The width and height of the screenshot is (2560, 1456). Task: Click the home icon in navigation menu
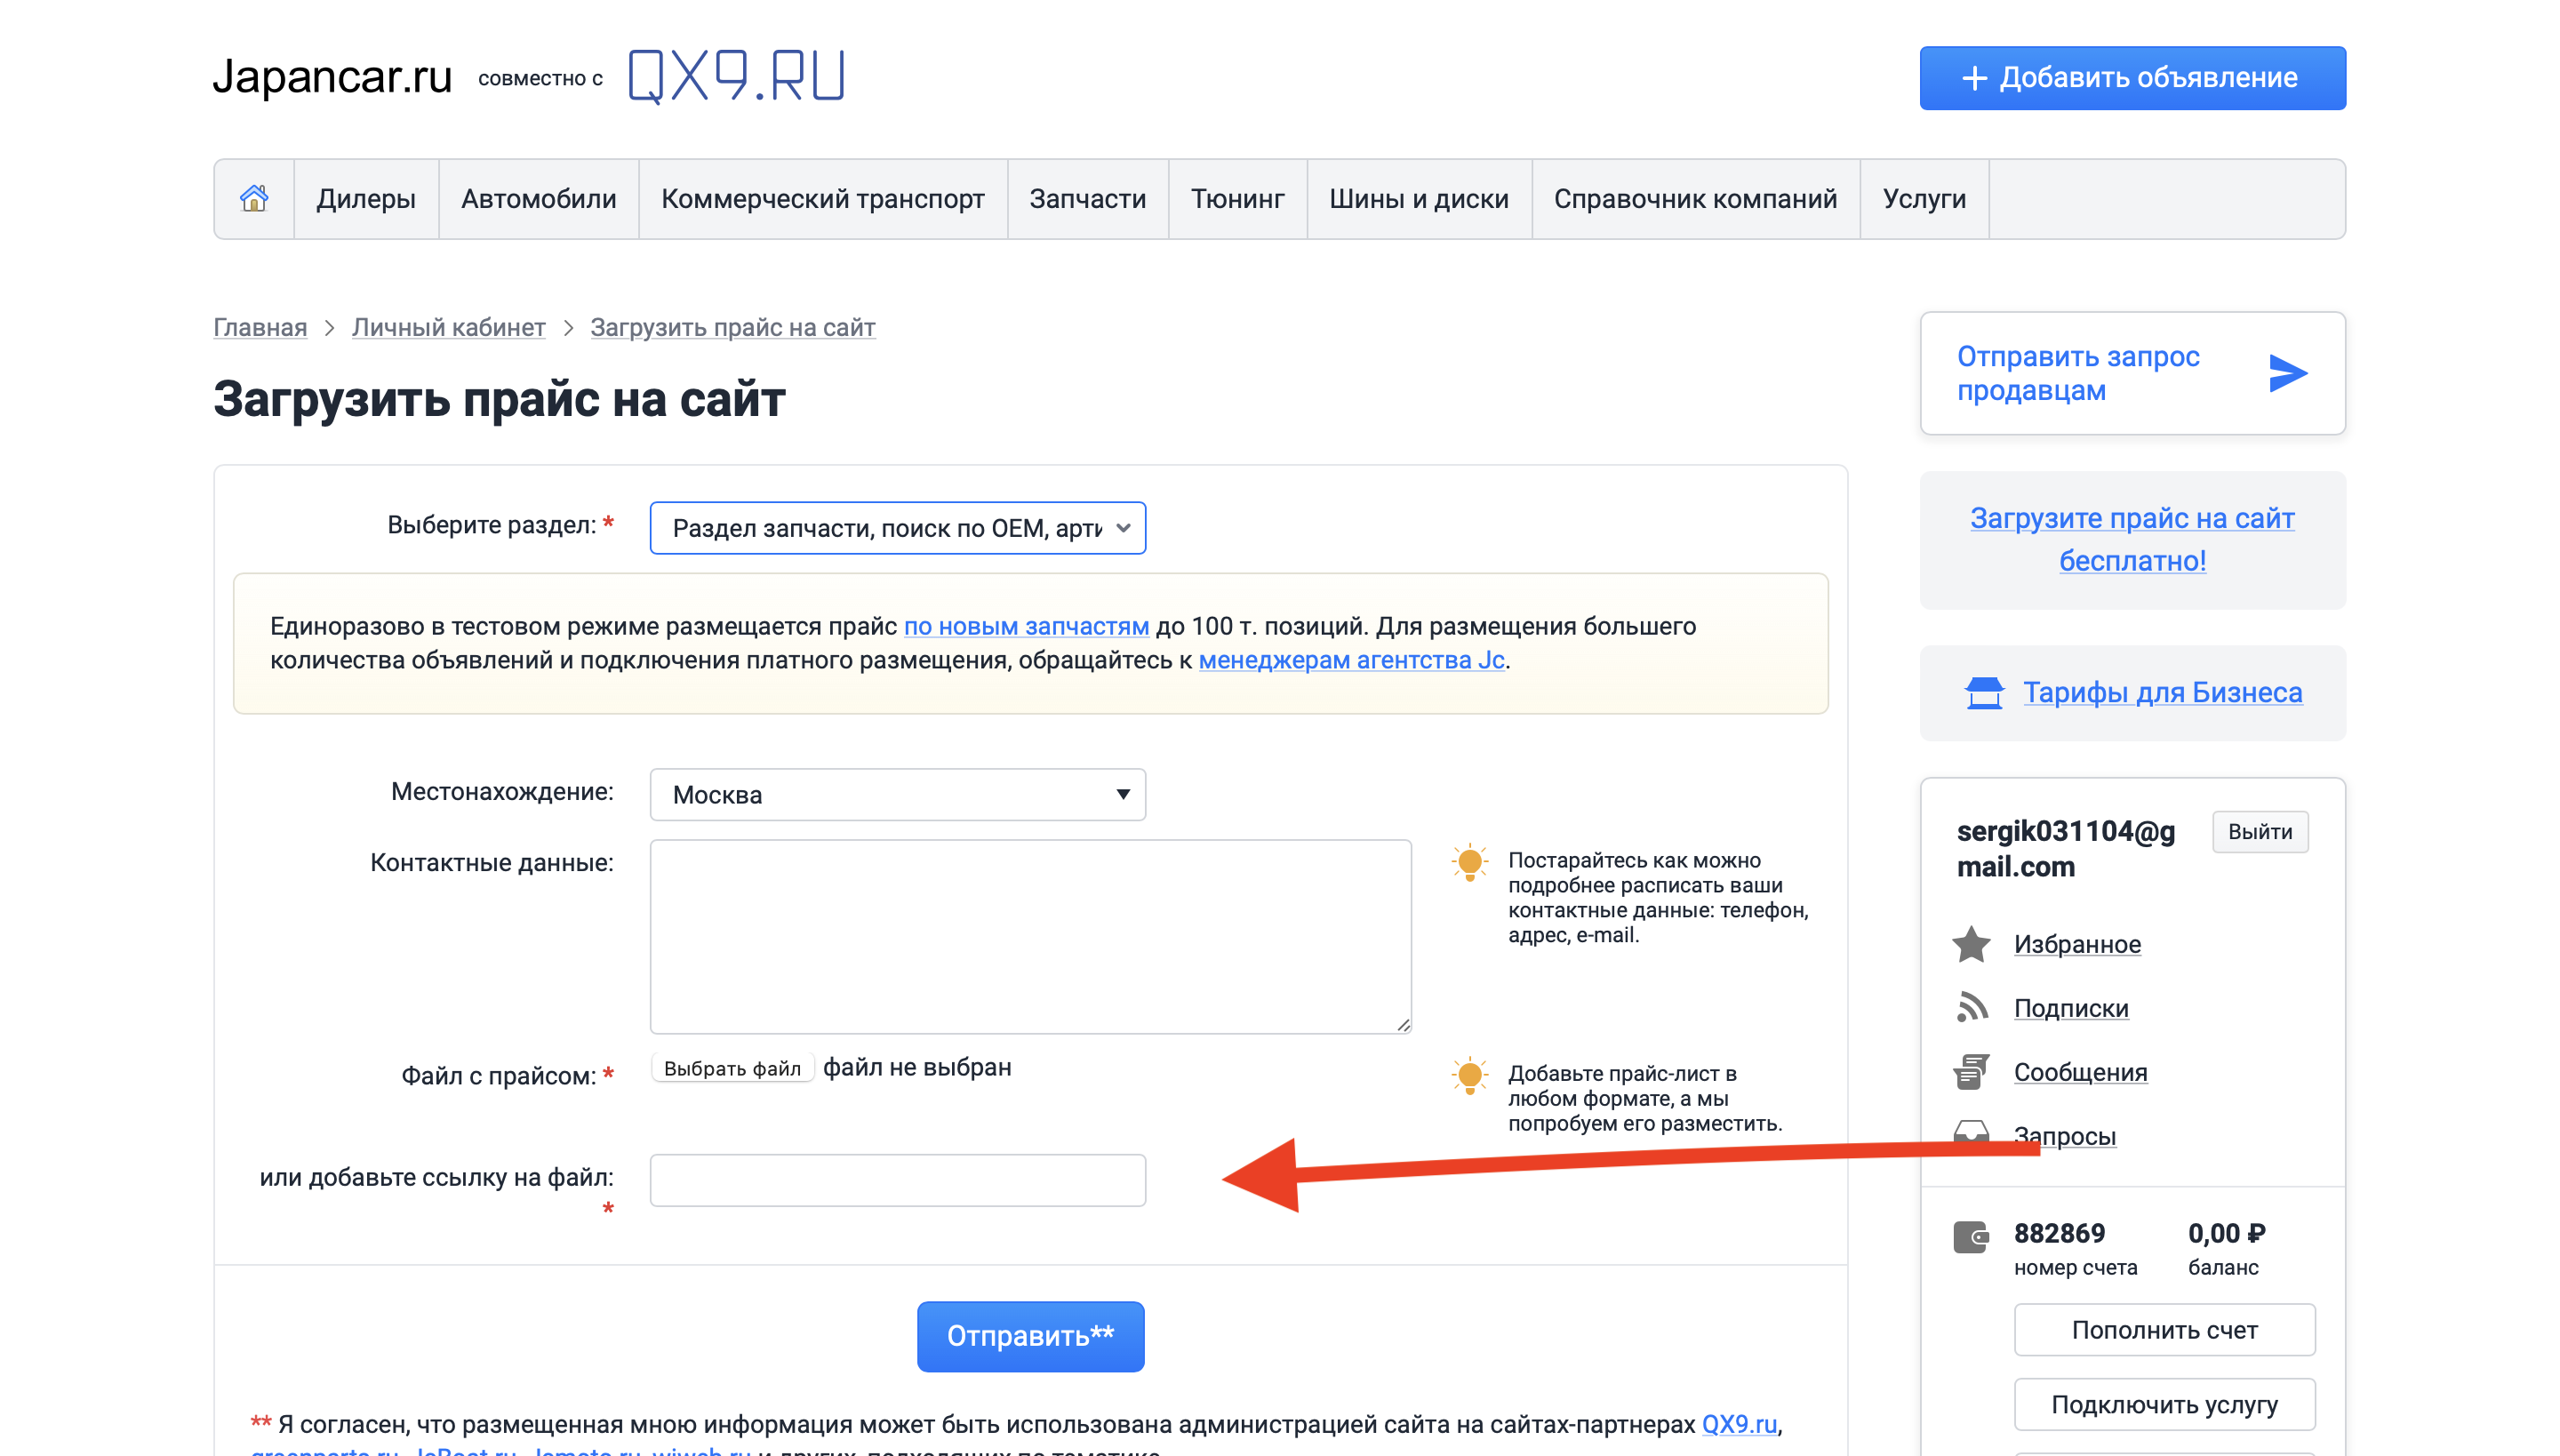tap(253, 199)
